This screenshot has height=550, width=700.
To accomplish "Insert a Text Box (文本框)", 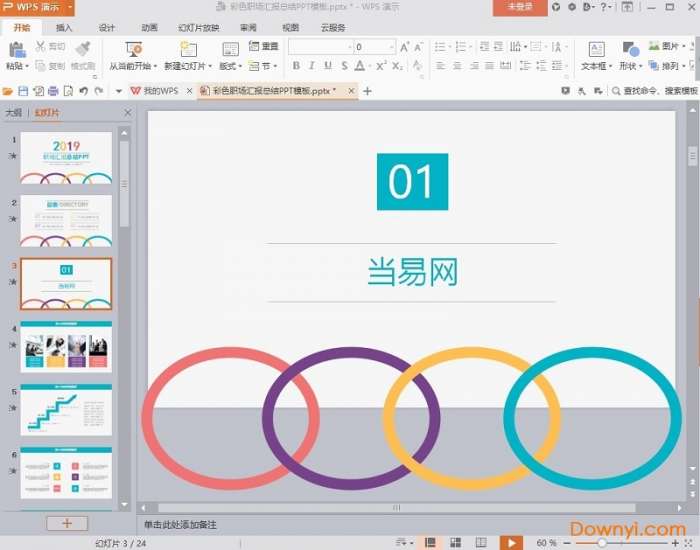I will pos(595,50).
